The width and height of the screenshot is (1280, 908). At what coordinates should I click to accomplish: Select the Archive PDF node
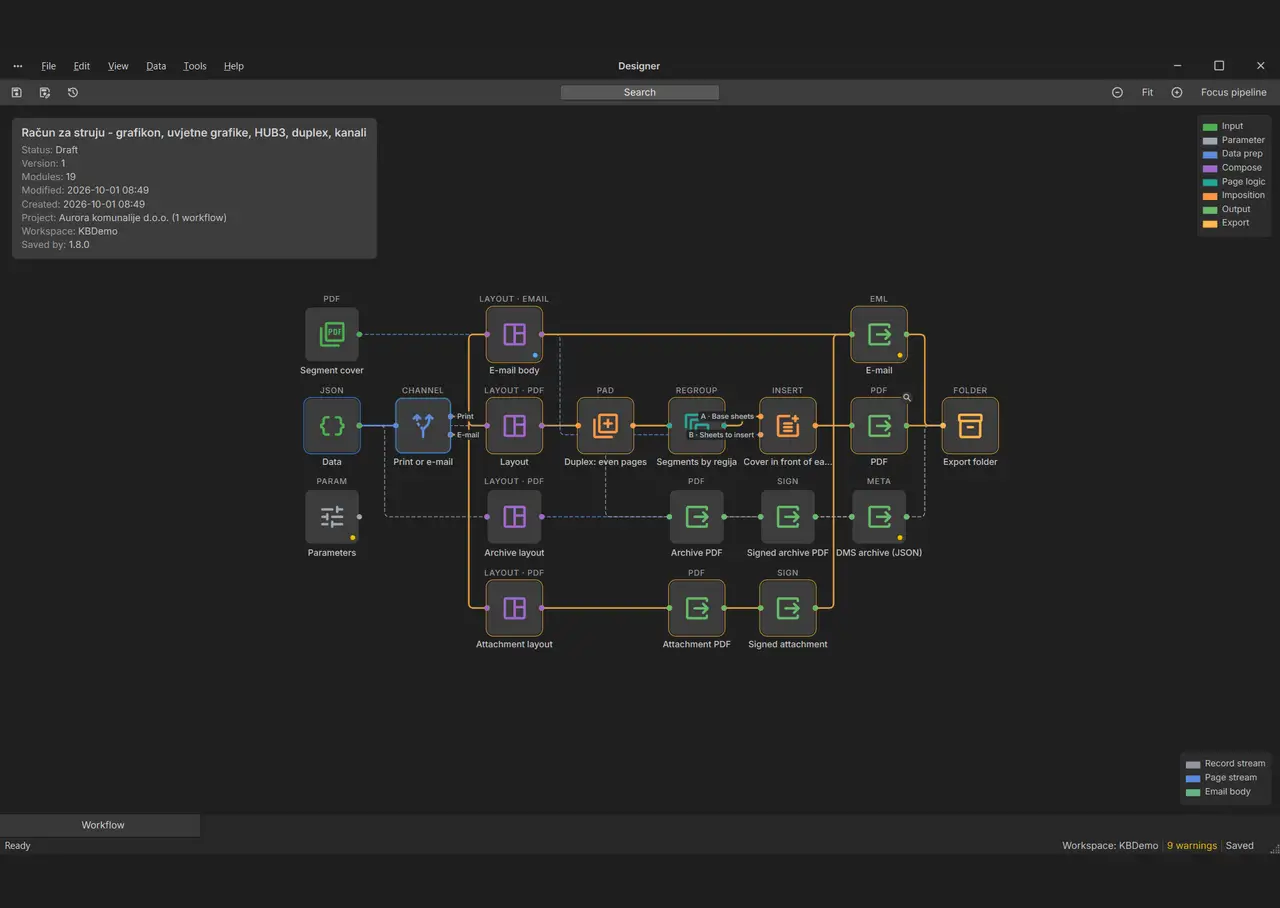tap(696, 516)
